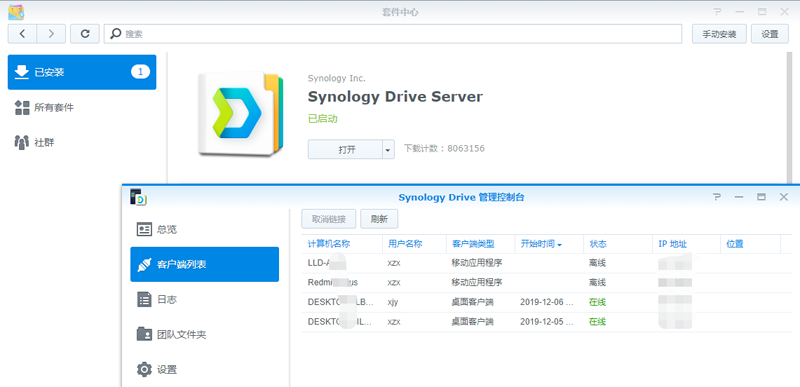Click Synology Drive Server title text
The width and height of the screenshot is (800, 387).
click(x=395, y=96)
